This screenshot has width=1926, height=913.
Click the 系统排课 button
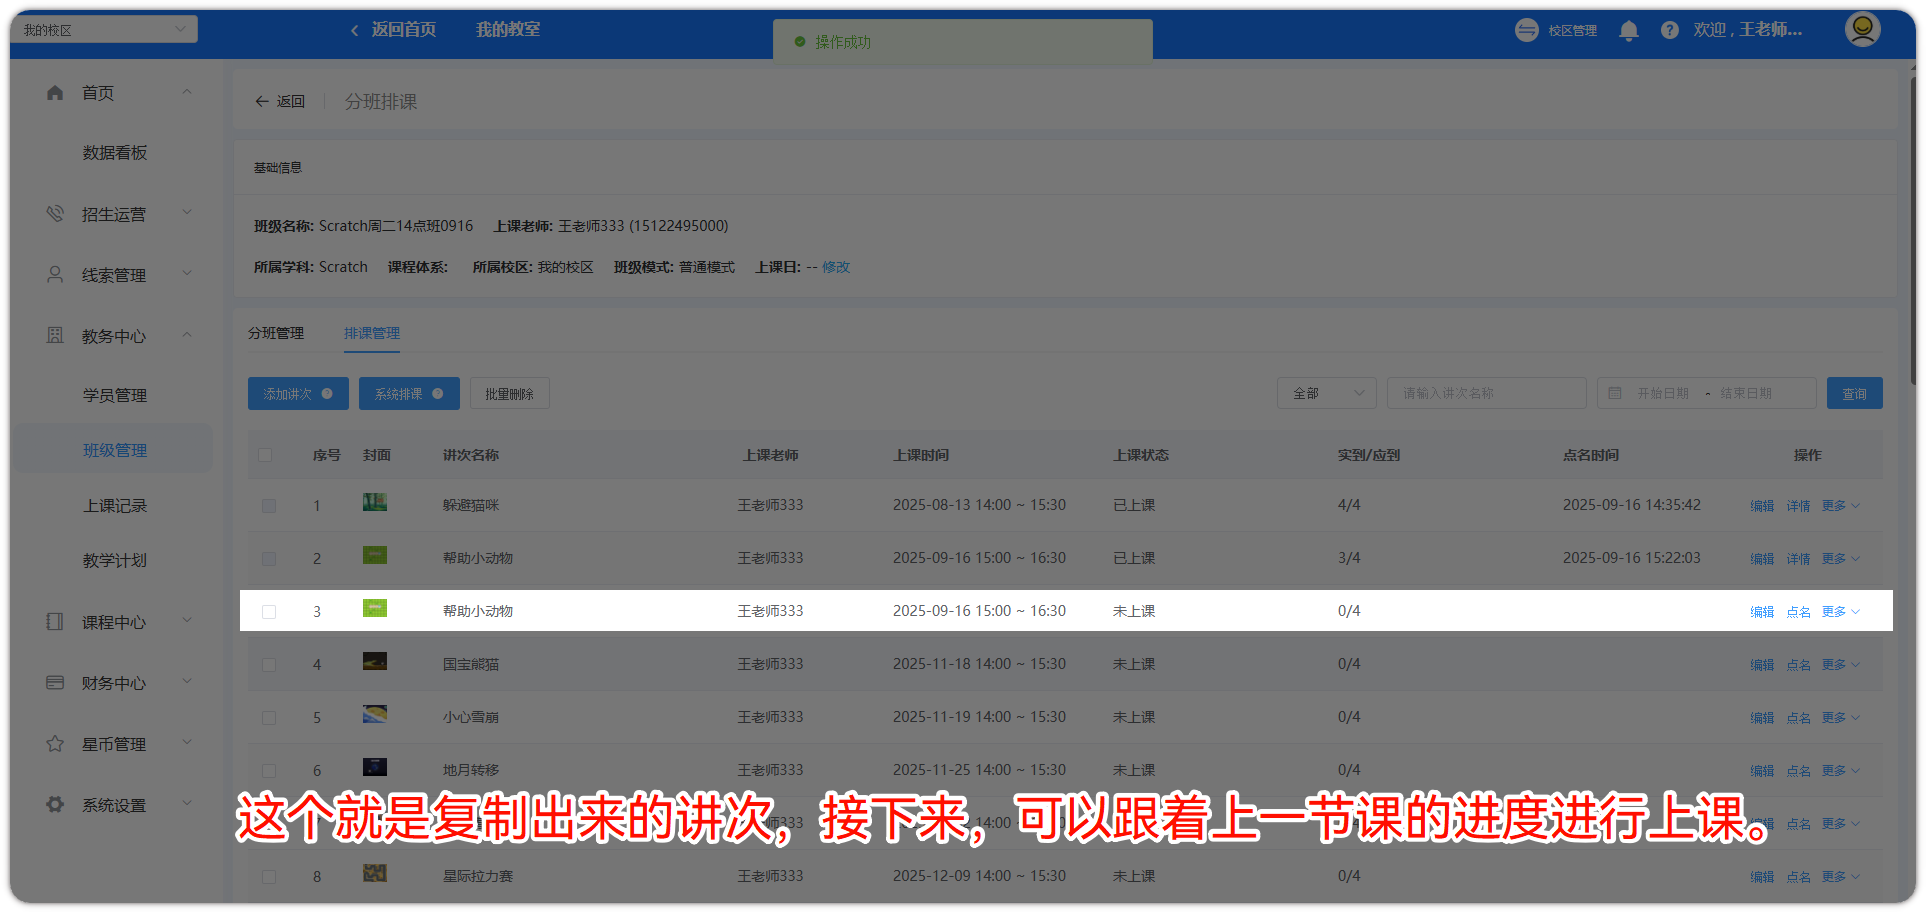click(x=409, y=393)
